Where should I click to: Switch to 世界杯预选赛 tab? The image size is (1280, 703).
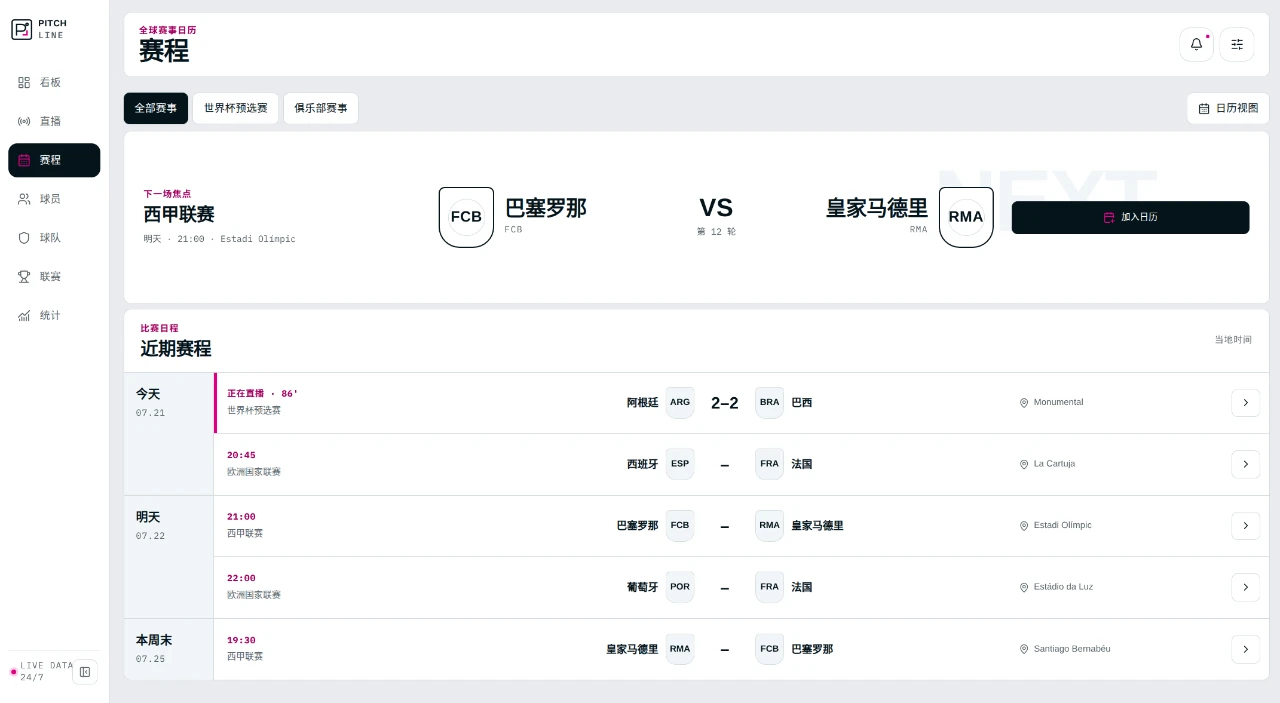(x=236, y=108)
